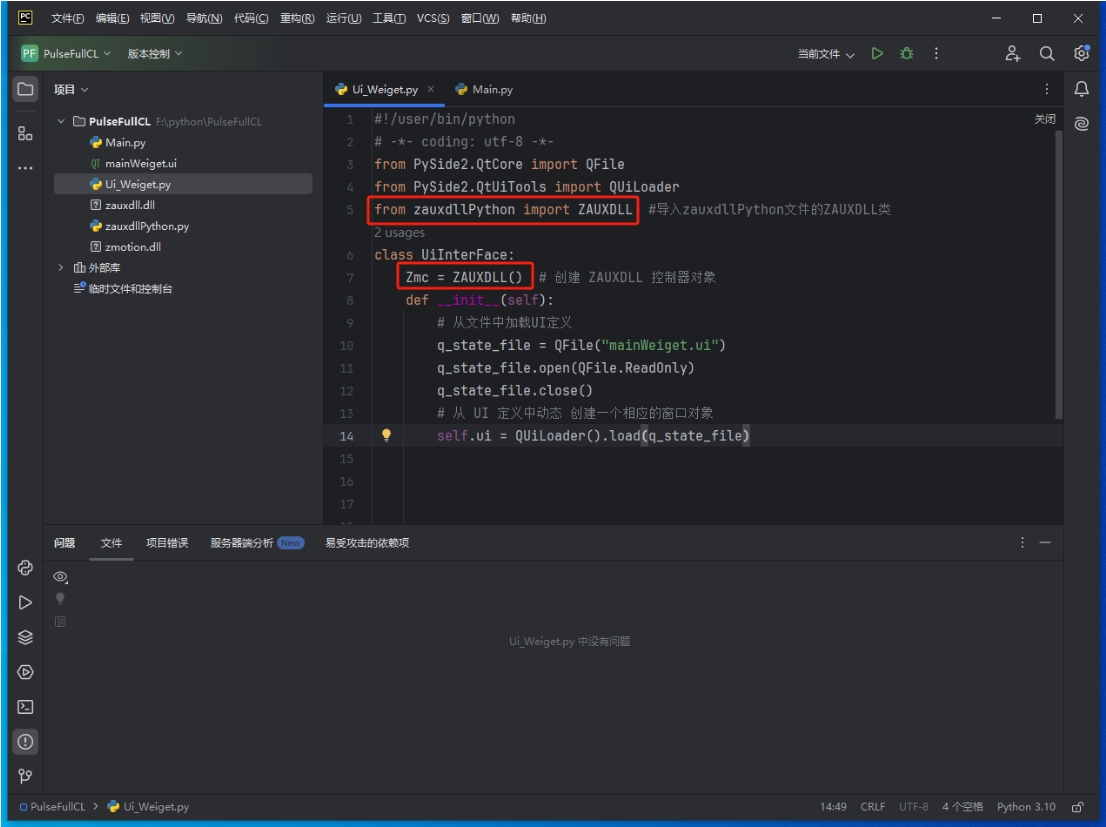Open editor tab options ellipsis
This screenshot has height=827, width=1106.
[x=1047, y=89]
